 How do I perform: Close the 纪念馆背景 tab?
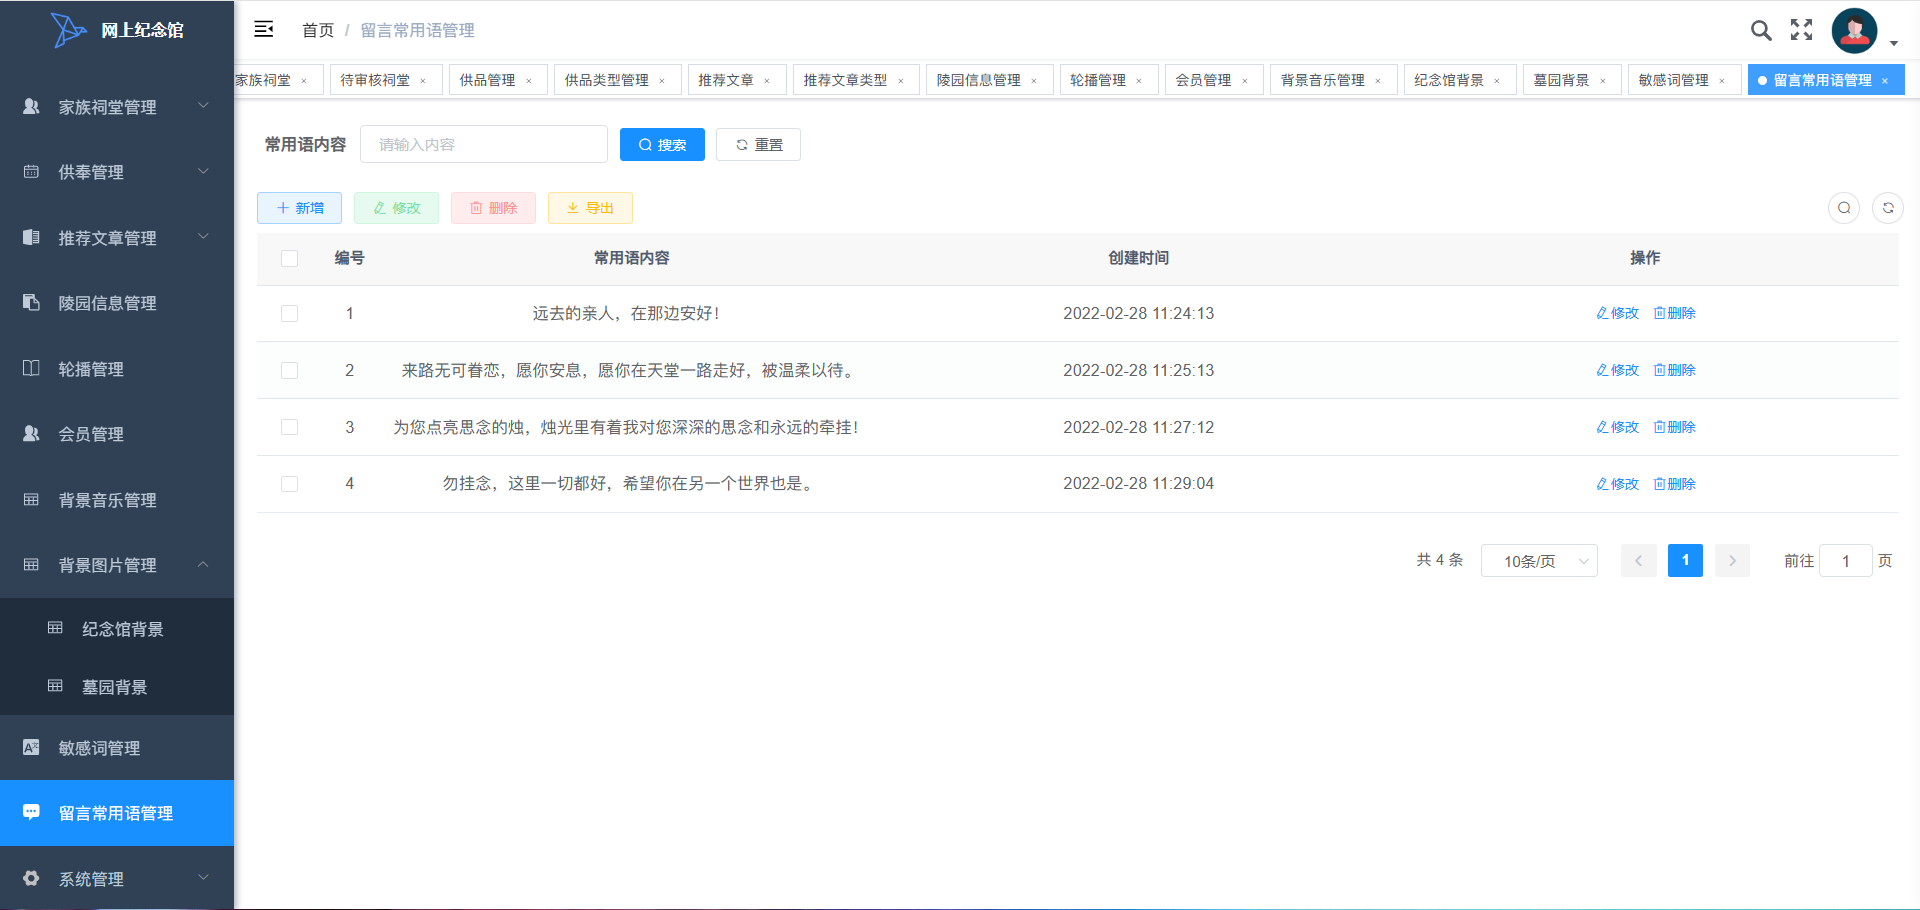[1497, 81]
